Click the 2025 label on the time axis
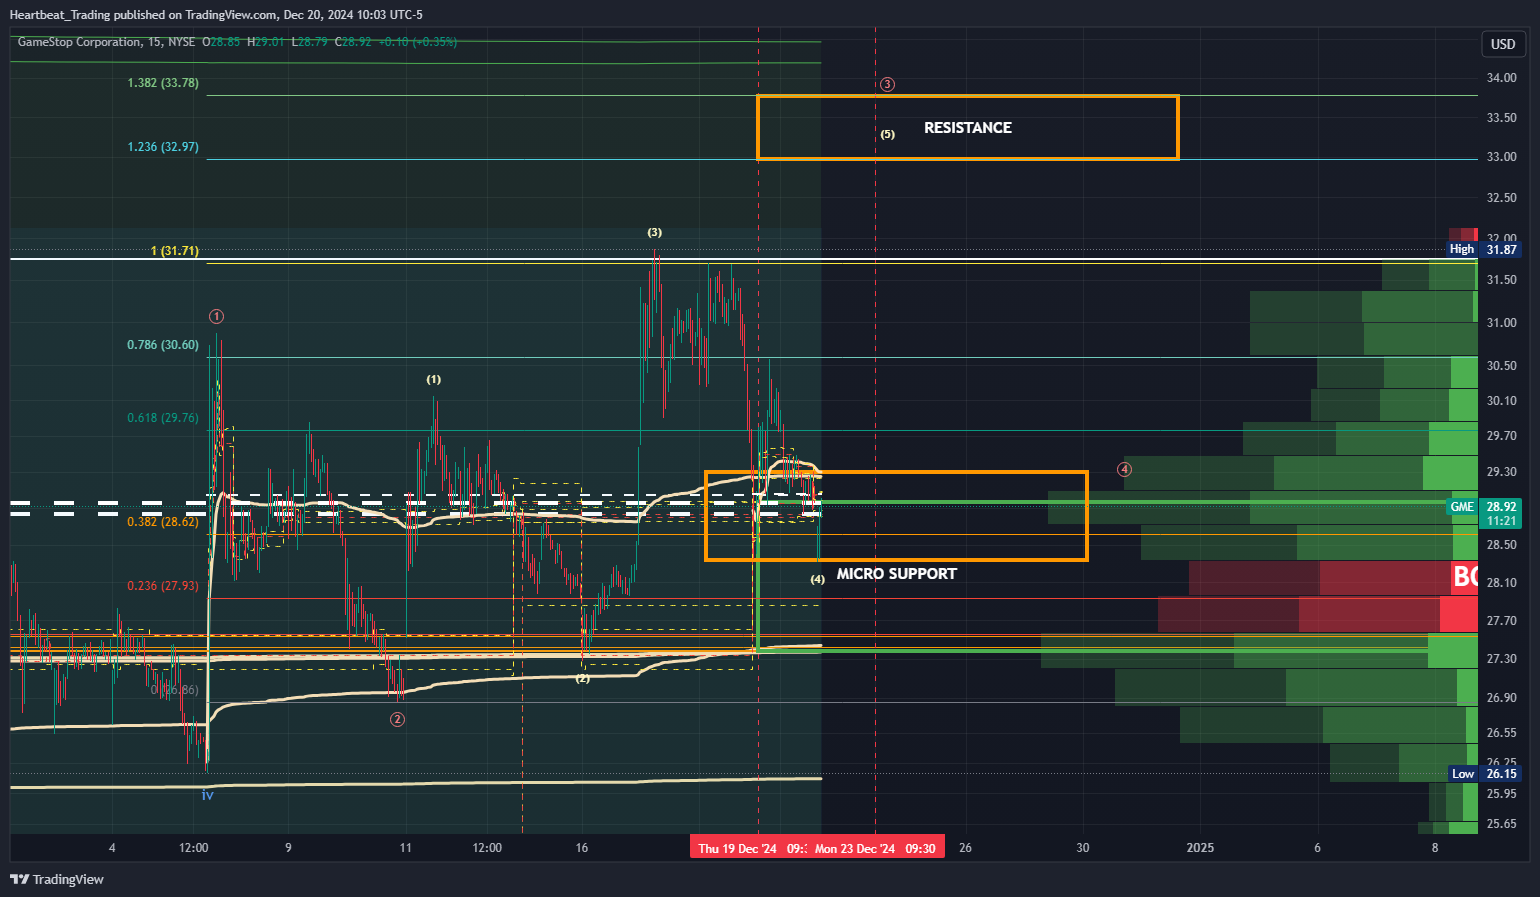1540x897 pixels. tap(1200, 848)
